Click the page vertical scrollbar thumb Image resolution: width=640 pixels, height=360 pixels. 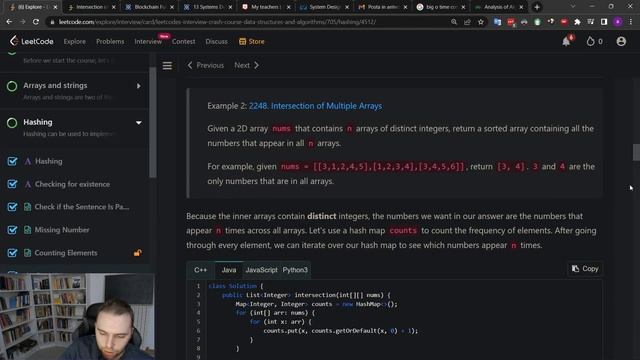click(x=636, y=152)
